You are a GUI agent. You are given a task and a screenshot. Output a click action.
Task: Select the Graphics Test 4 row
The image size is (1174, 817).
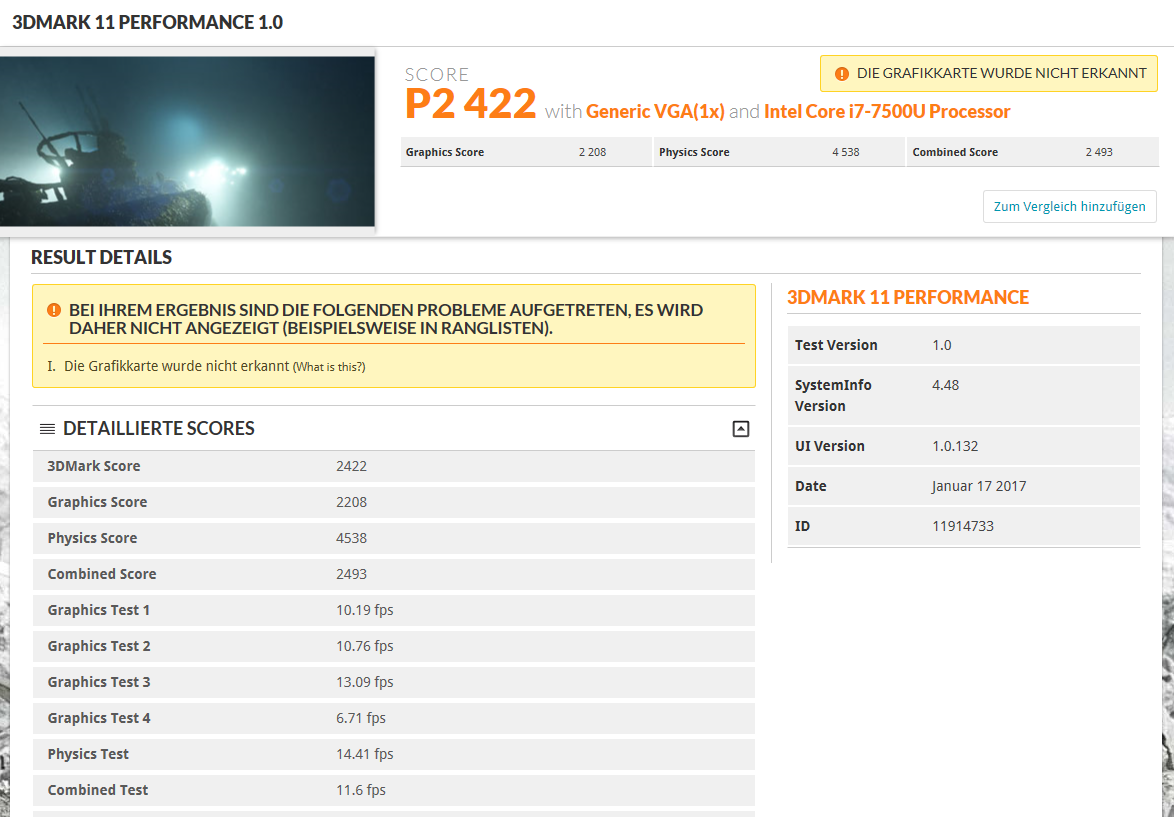[393, 718]
